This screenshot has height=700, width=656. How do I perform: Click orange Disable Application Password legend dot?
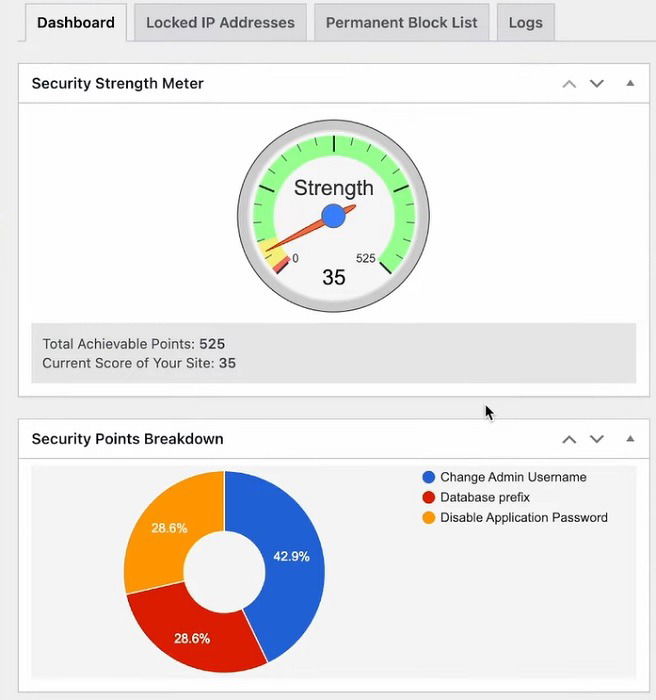click(x=429, y=518)
